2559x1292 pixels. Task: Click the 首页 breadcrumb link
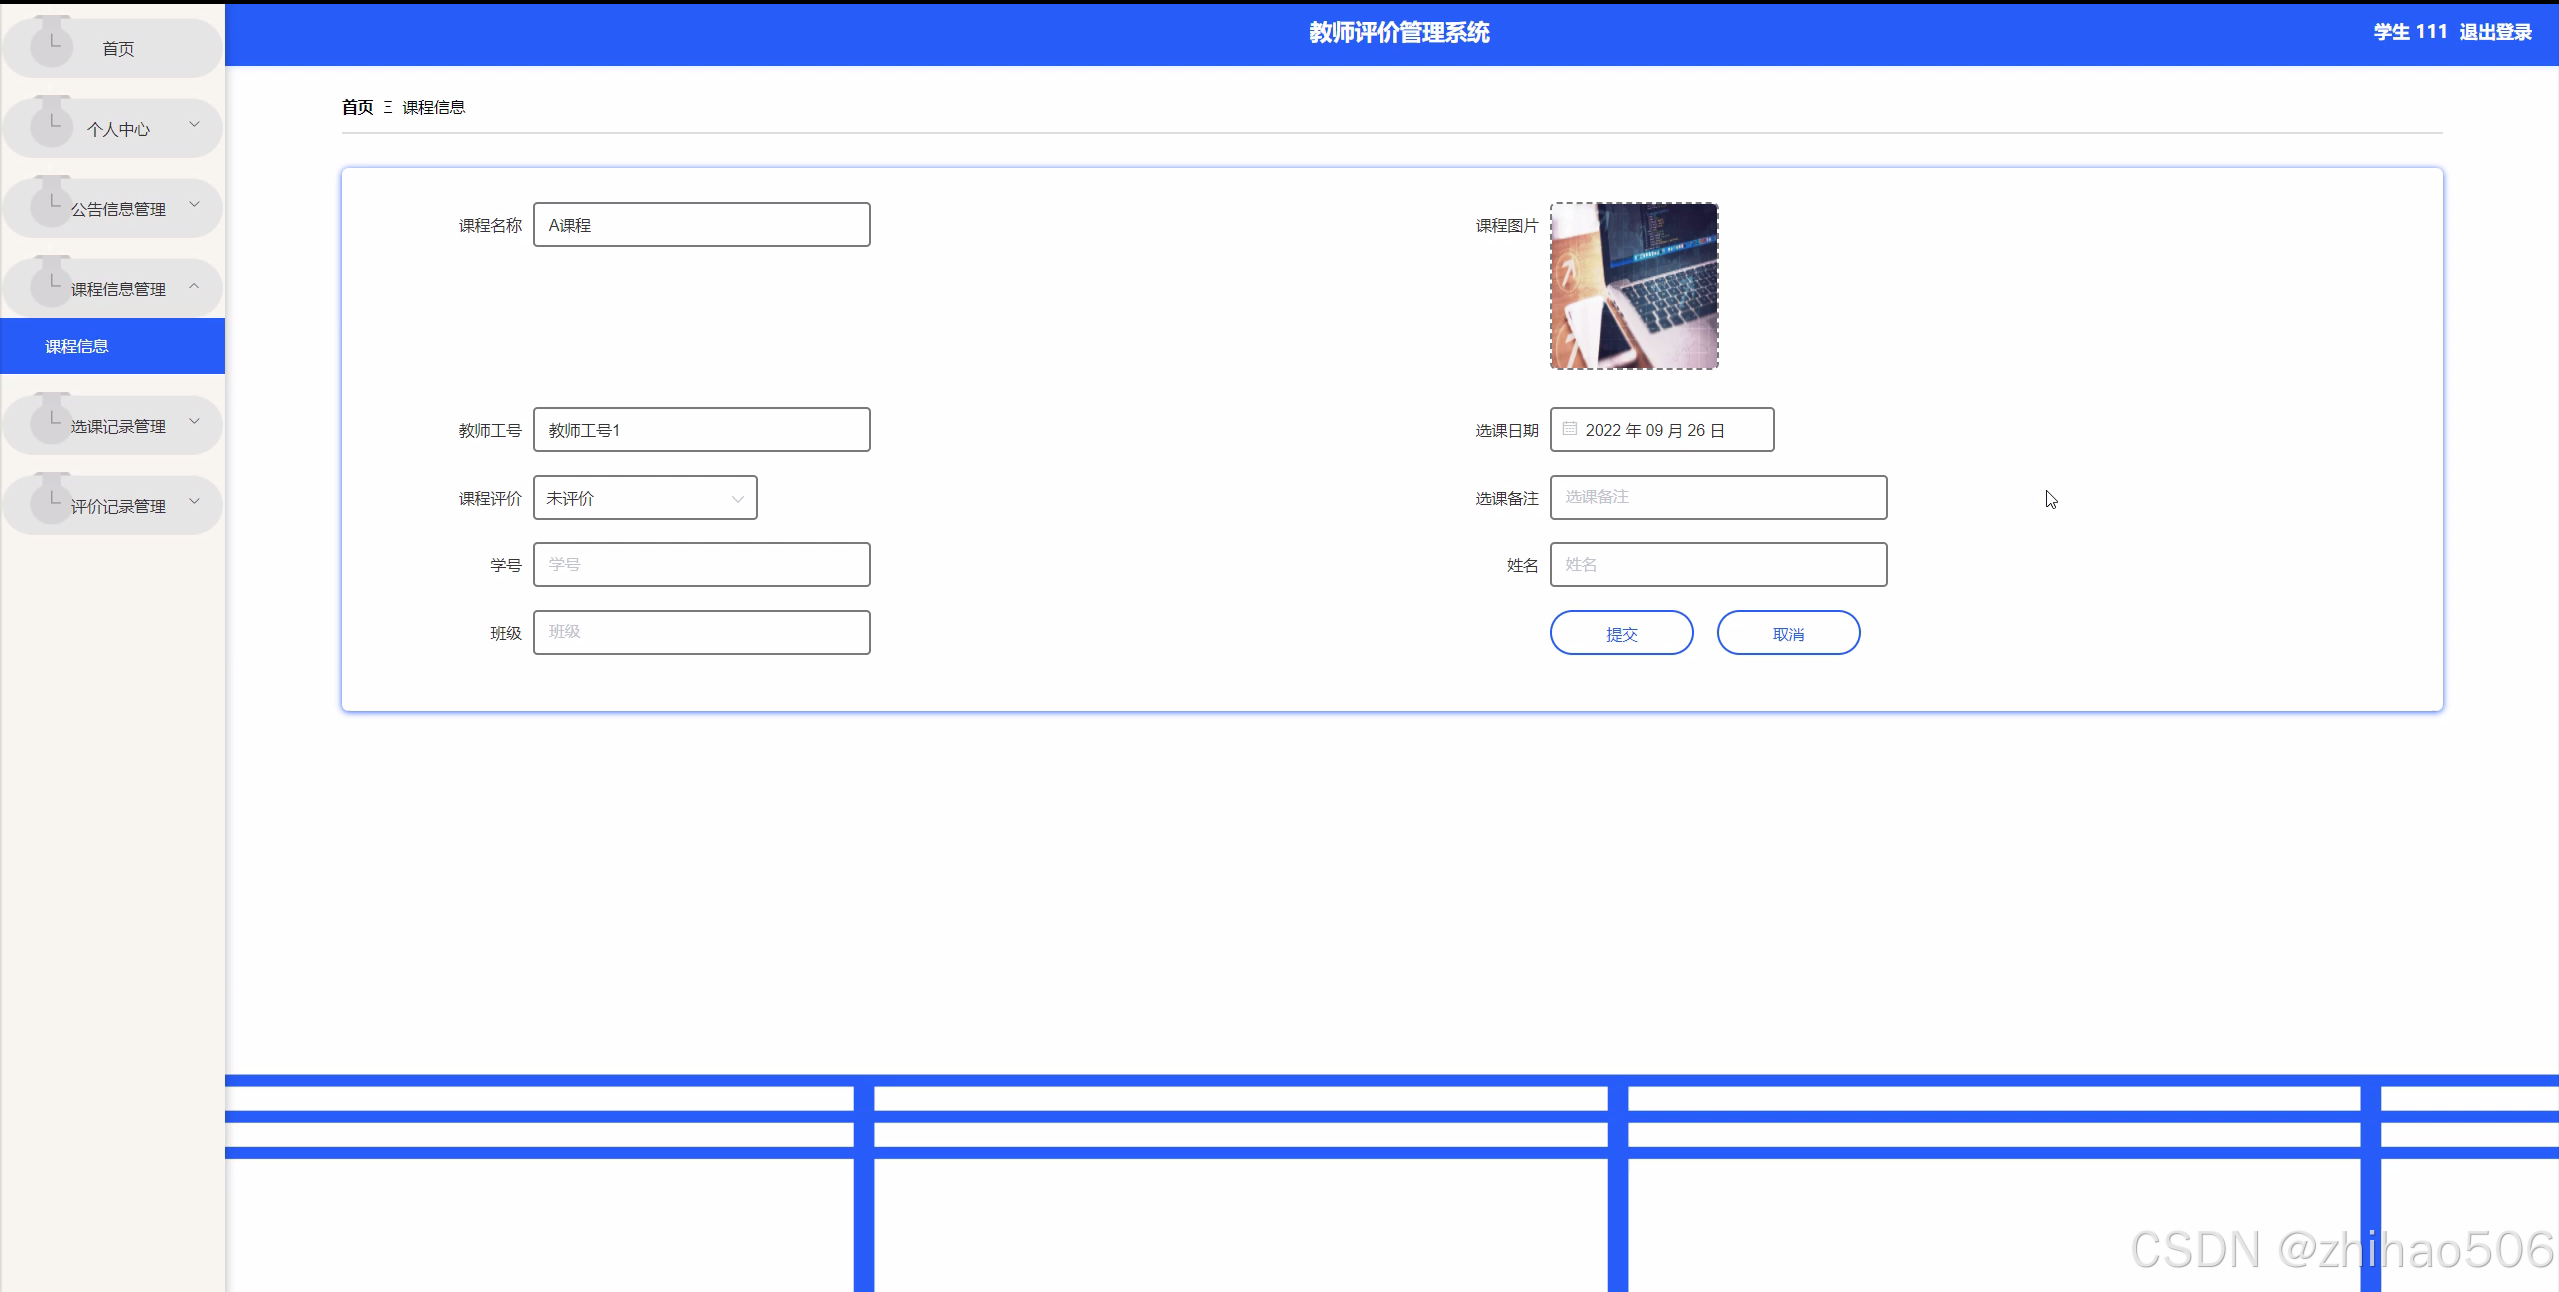click(357, 107)
